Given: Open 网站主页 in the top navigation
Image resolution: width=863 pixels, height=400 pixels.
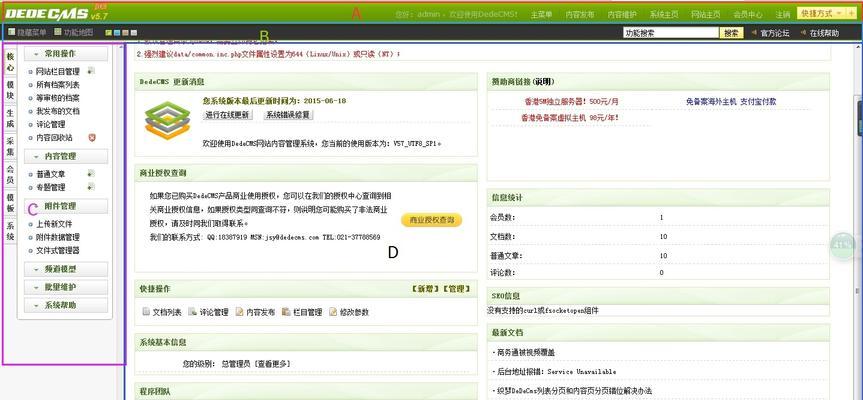Looking at the screenshot, I should click(x=706, y=14).
